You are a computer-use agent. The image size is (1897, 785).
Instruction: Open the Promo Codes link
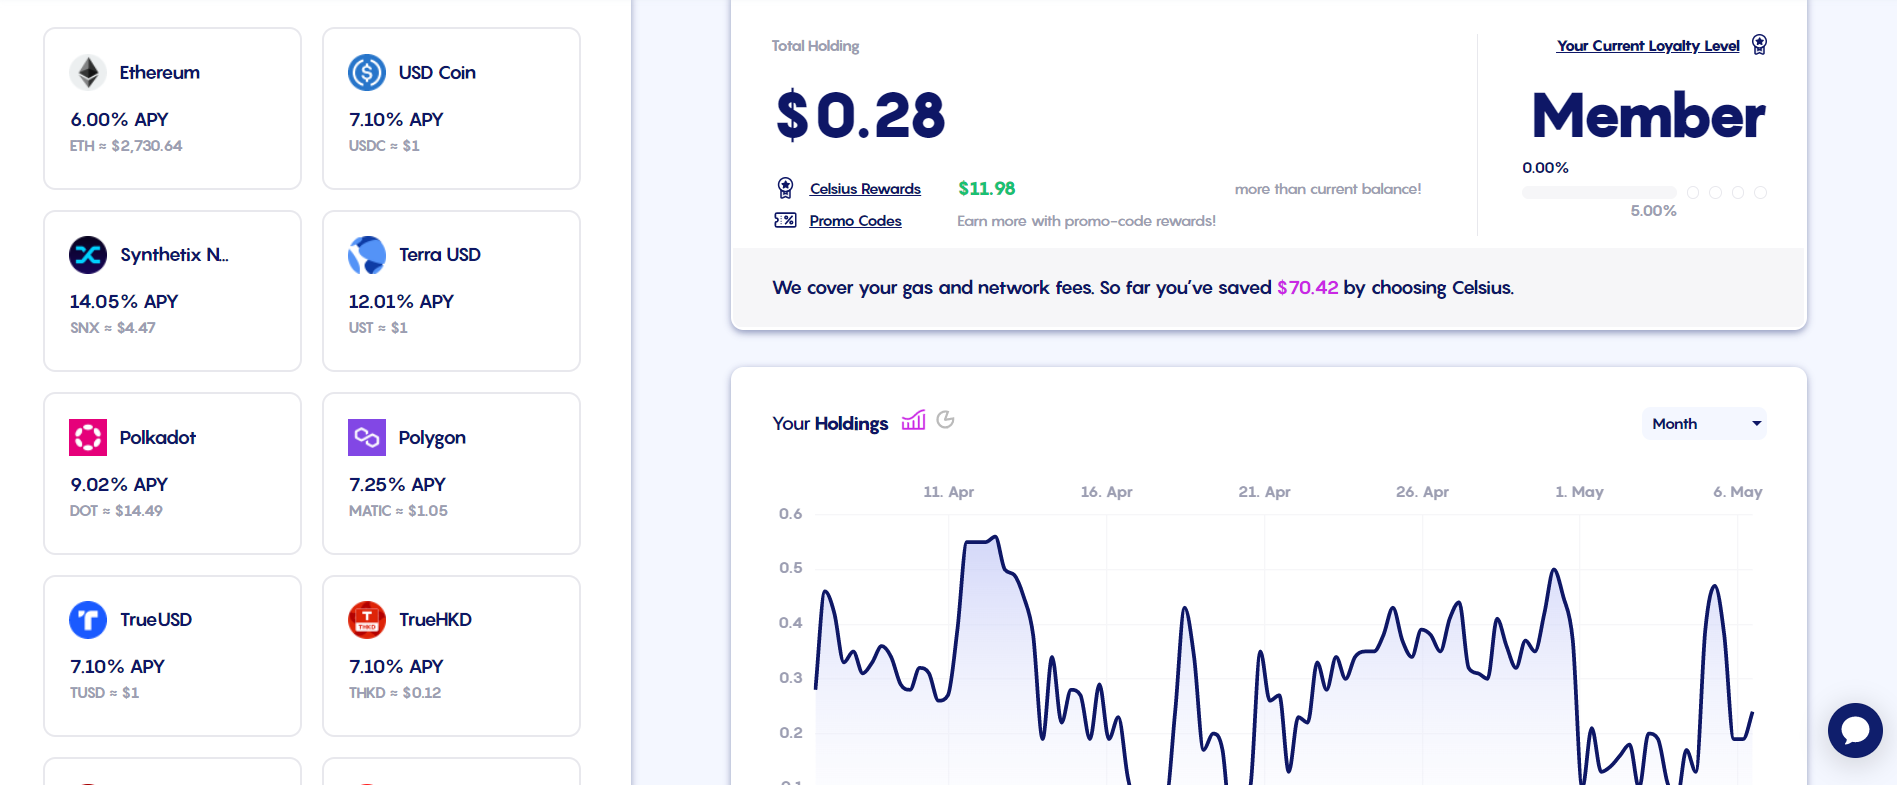855,221
